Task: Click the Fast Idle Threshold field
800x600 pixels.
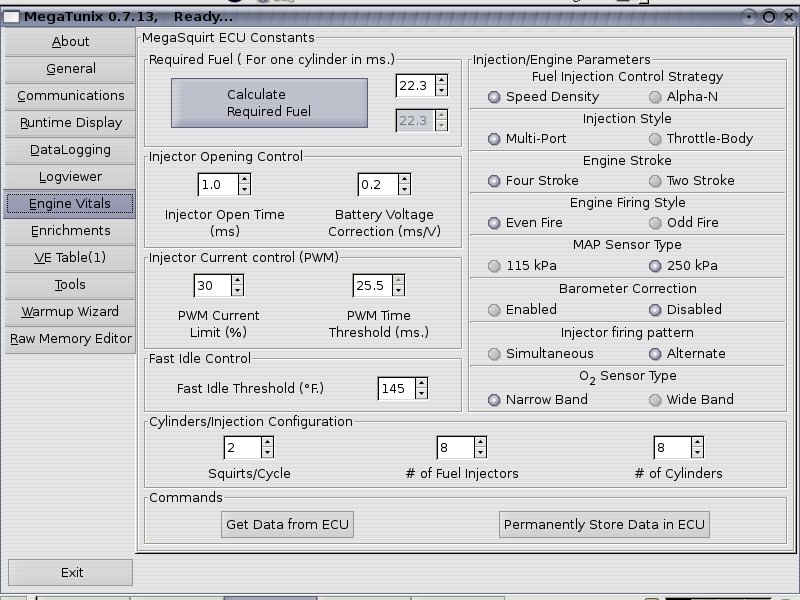Action: [x=396, y=389]
